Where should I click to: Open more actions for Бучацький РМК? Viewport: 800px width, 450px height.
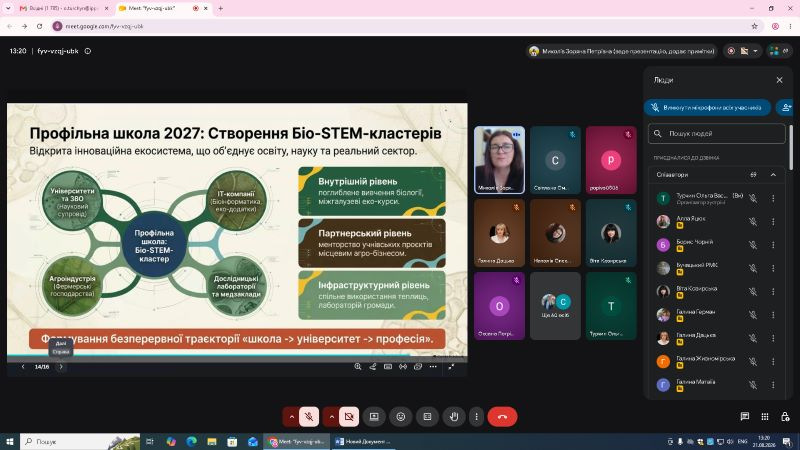click(x=773, y=268)
